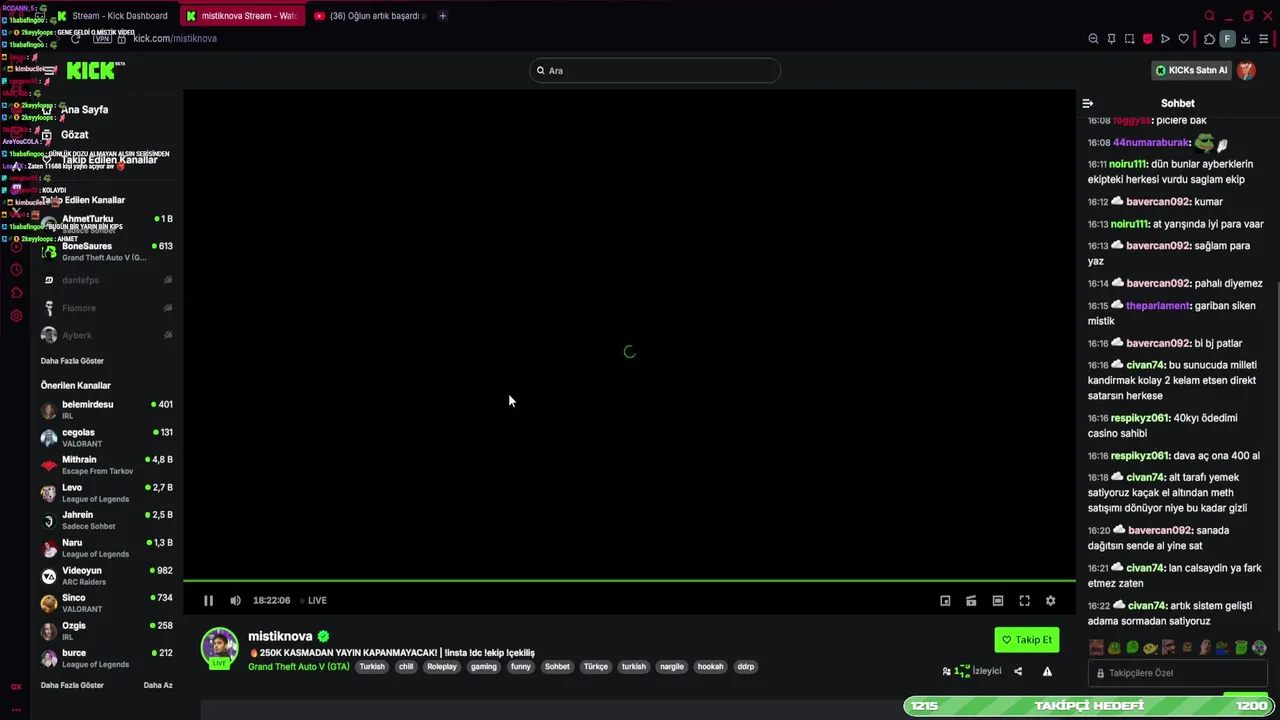Open the clip creation icon

tap(971, 600)
